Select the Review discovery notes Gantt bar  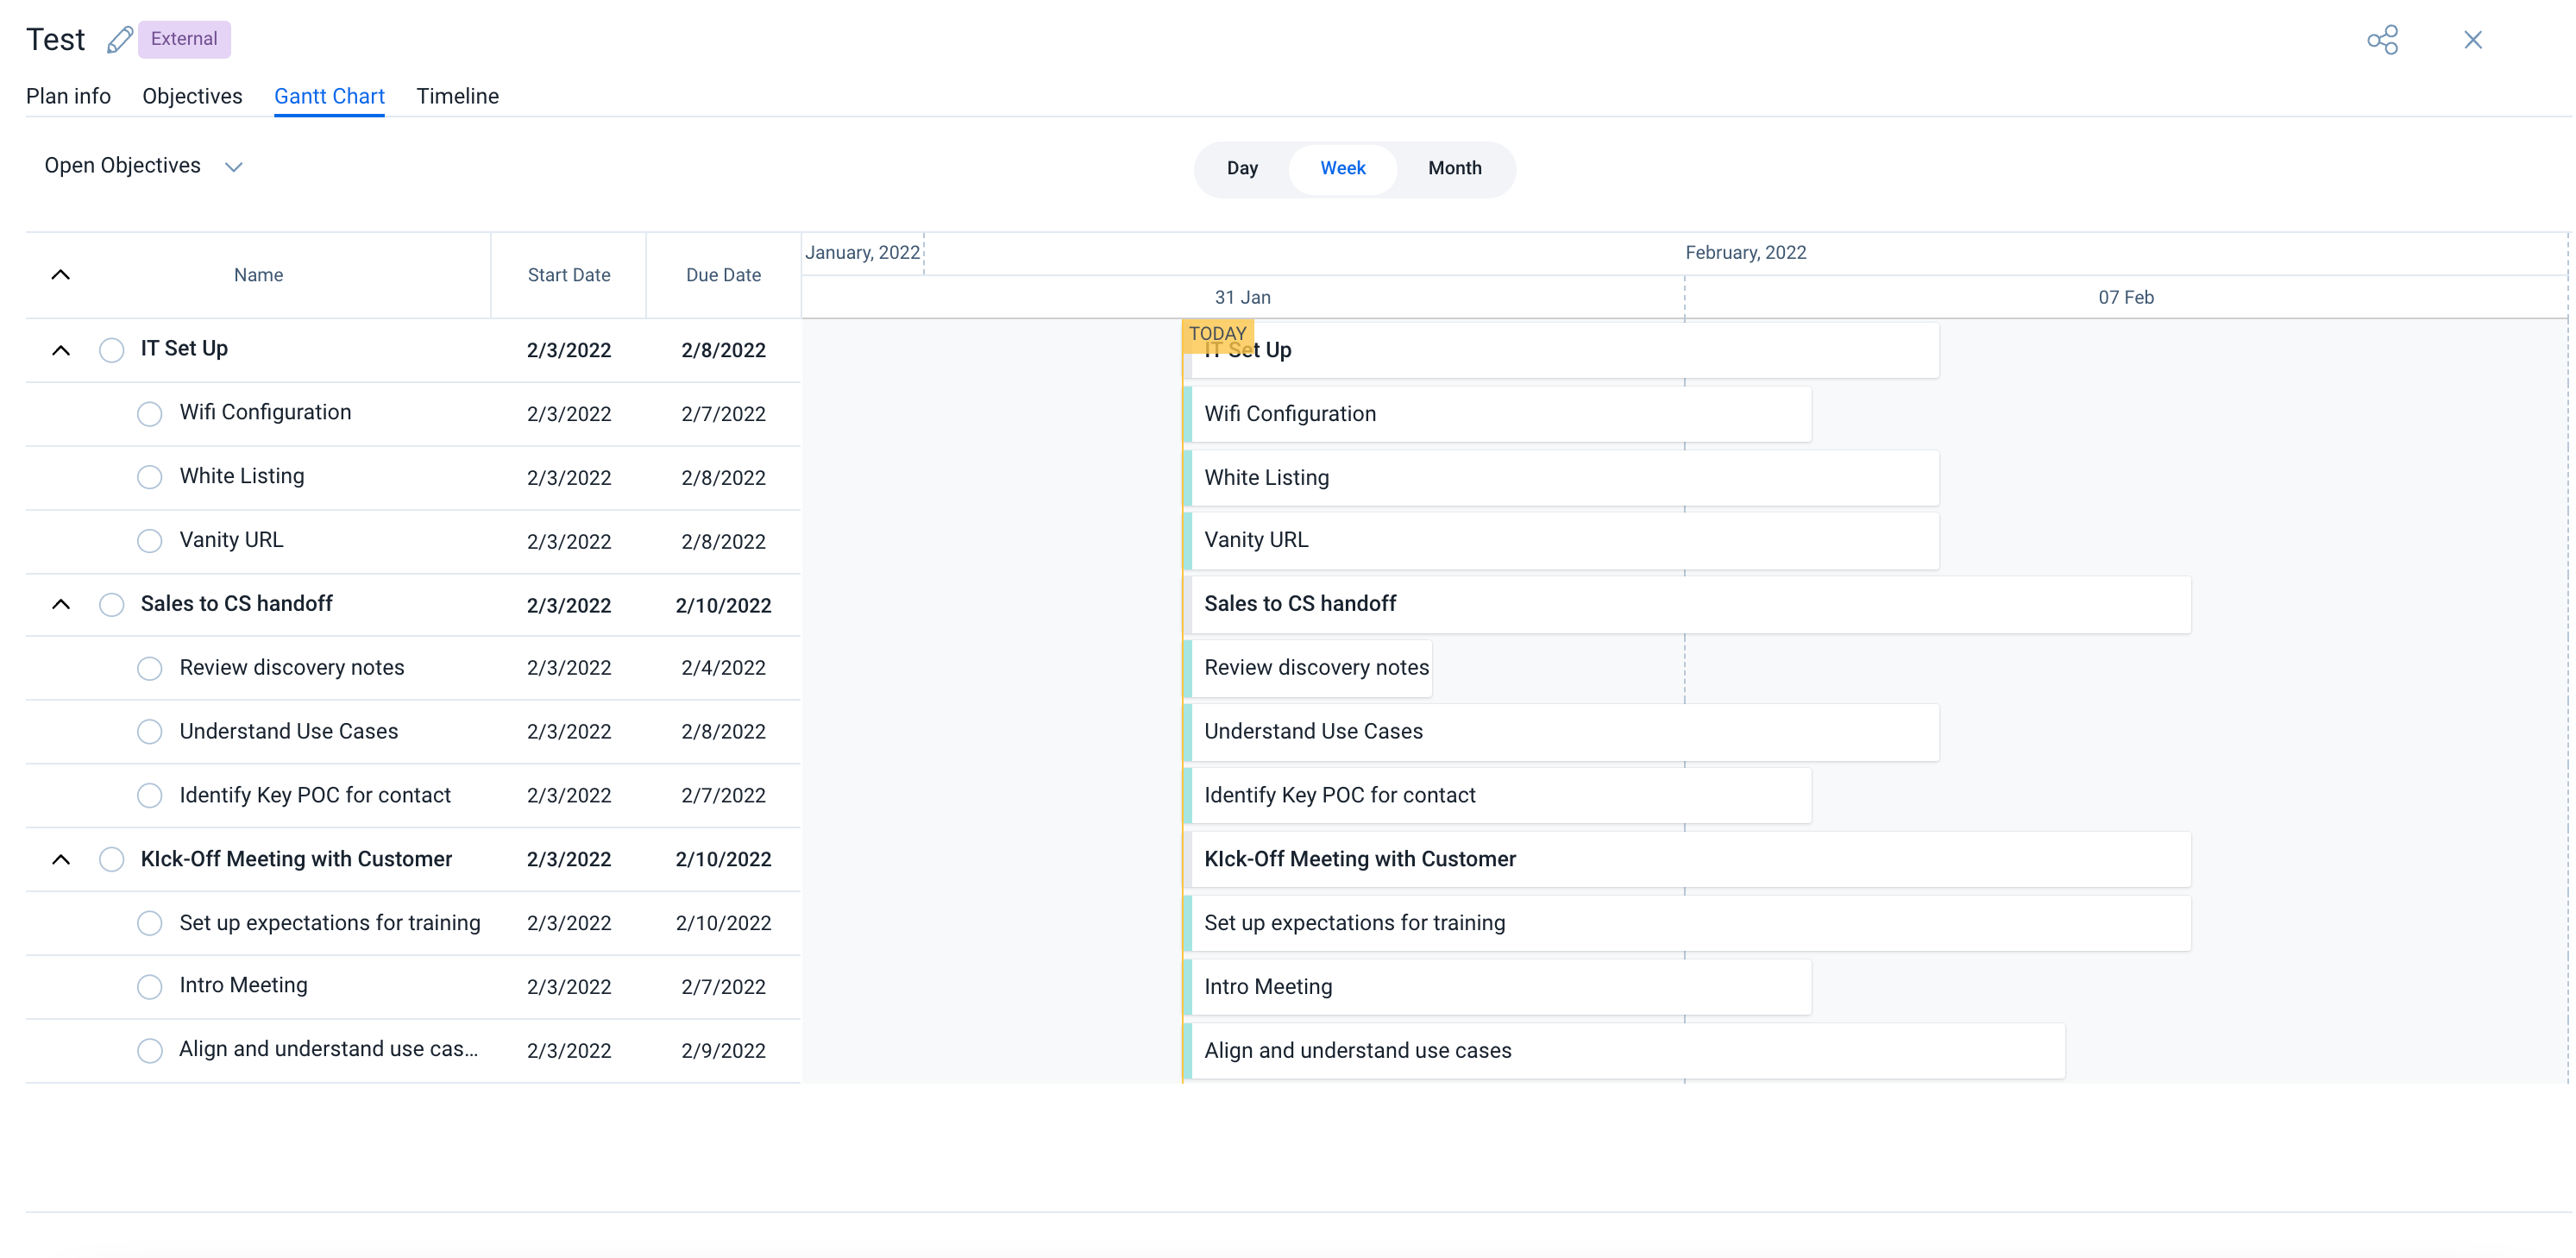(1308, 668)
